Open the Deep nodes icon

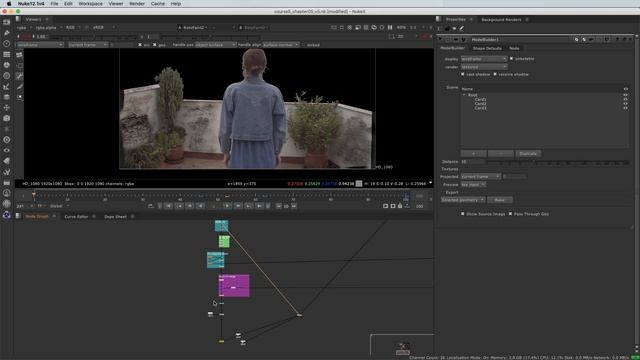(7, 129)
